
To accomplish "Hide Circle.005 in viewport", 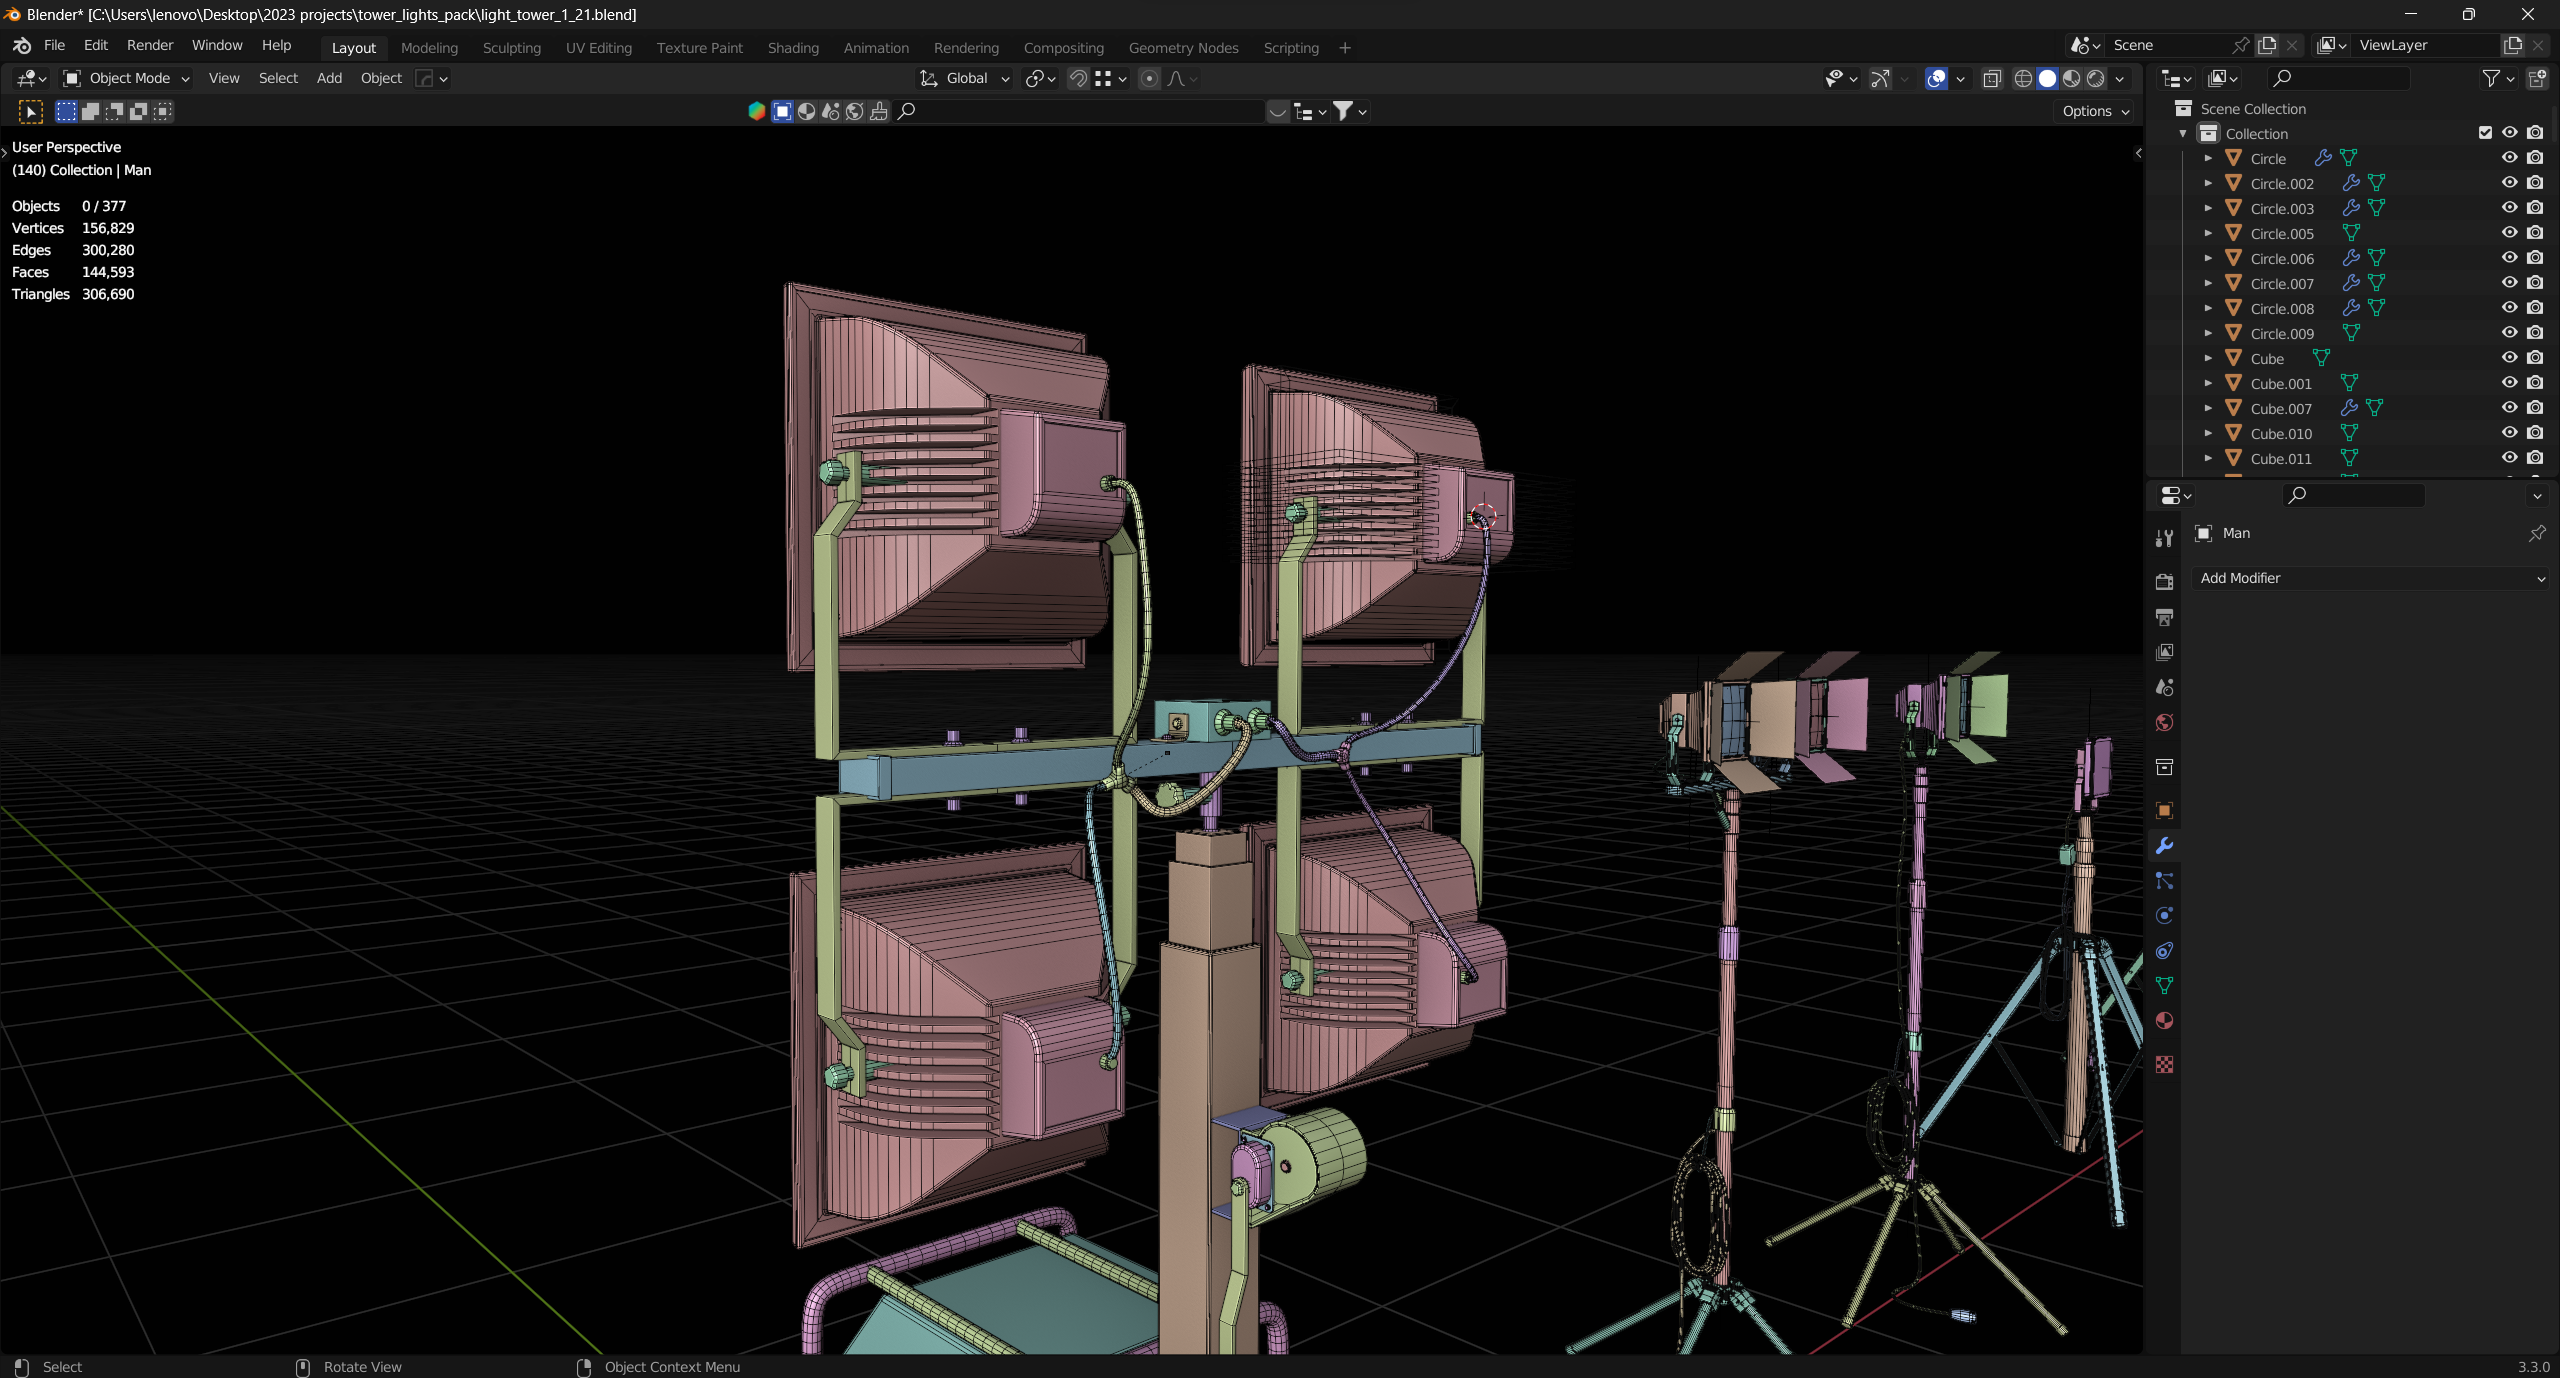I will click(2509, 233).
